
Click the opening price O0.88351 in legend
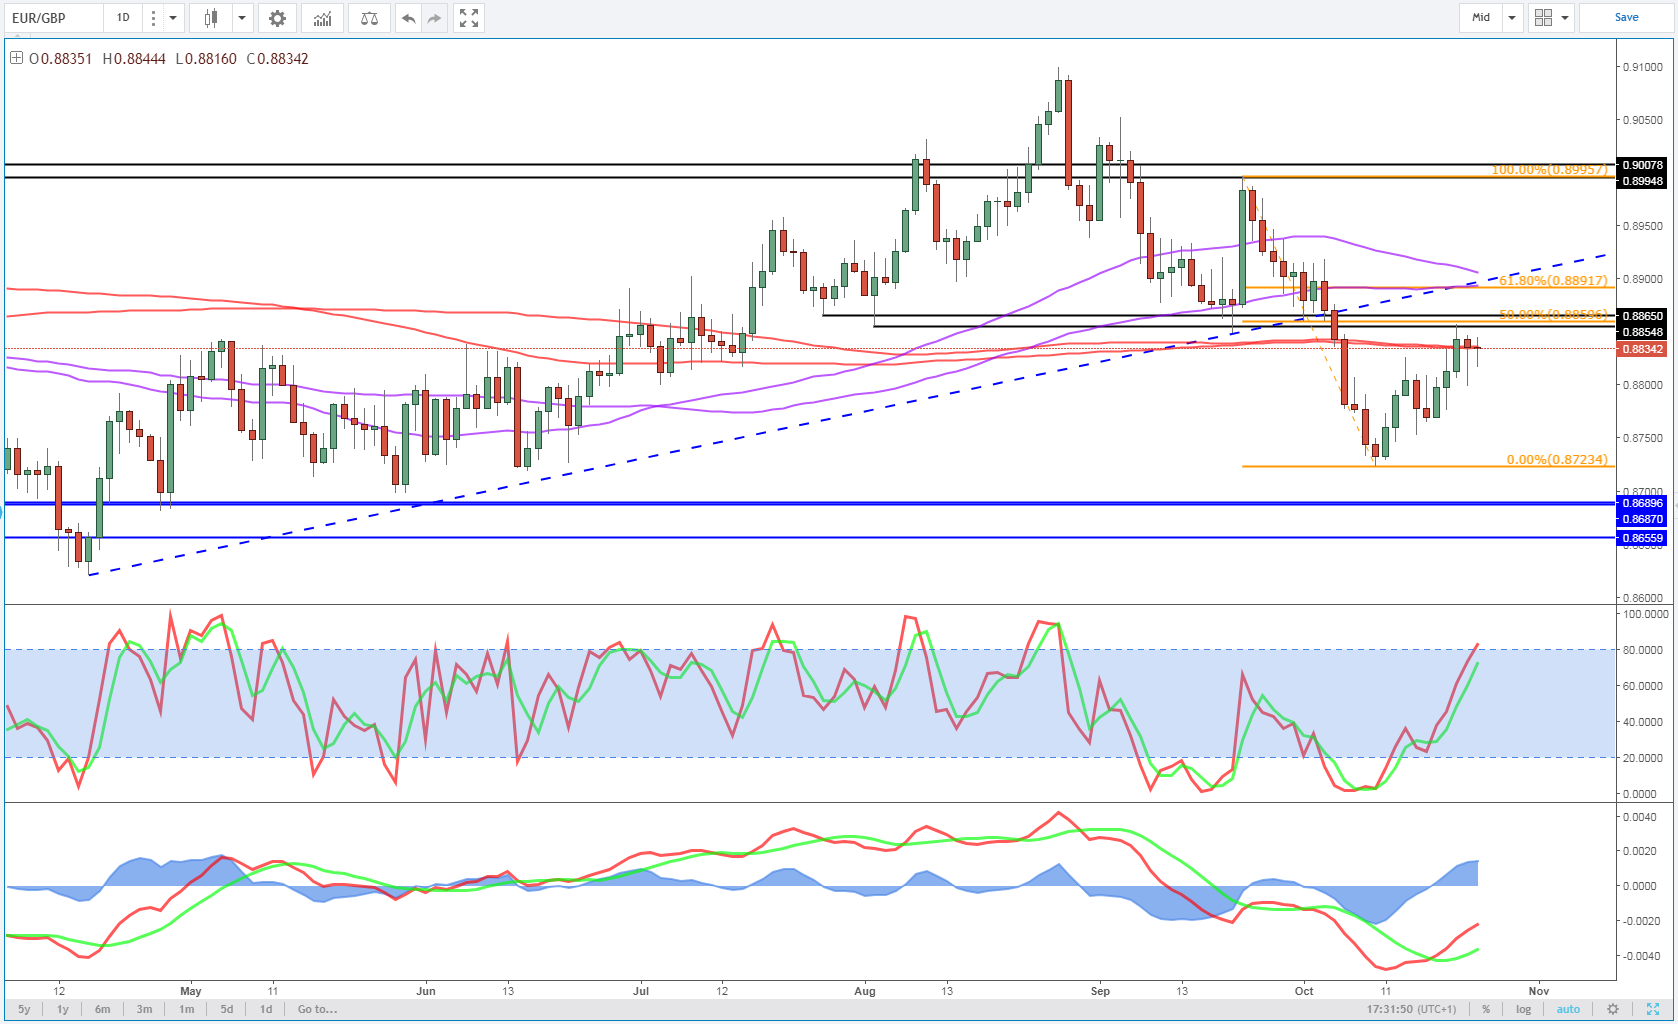(60, 59)
